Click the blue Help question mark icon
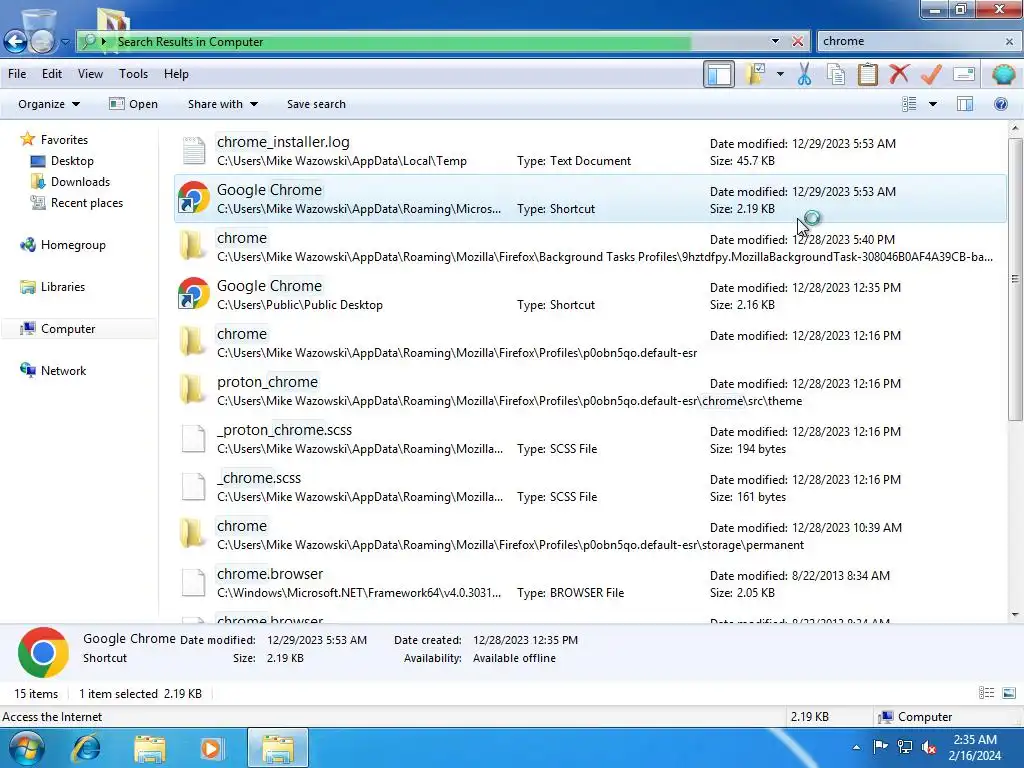 point(1000,104)
